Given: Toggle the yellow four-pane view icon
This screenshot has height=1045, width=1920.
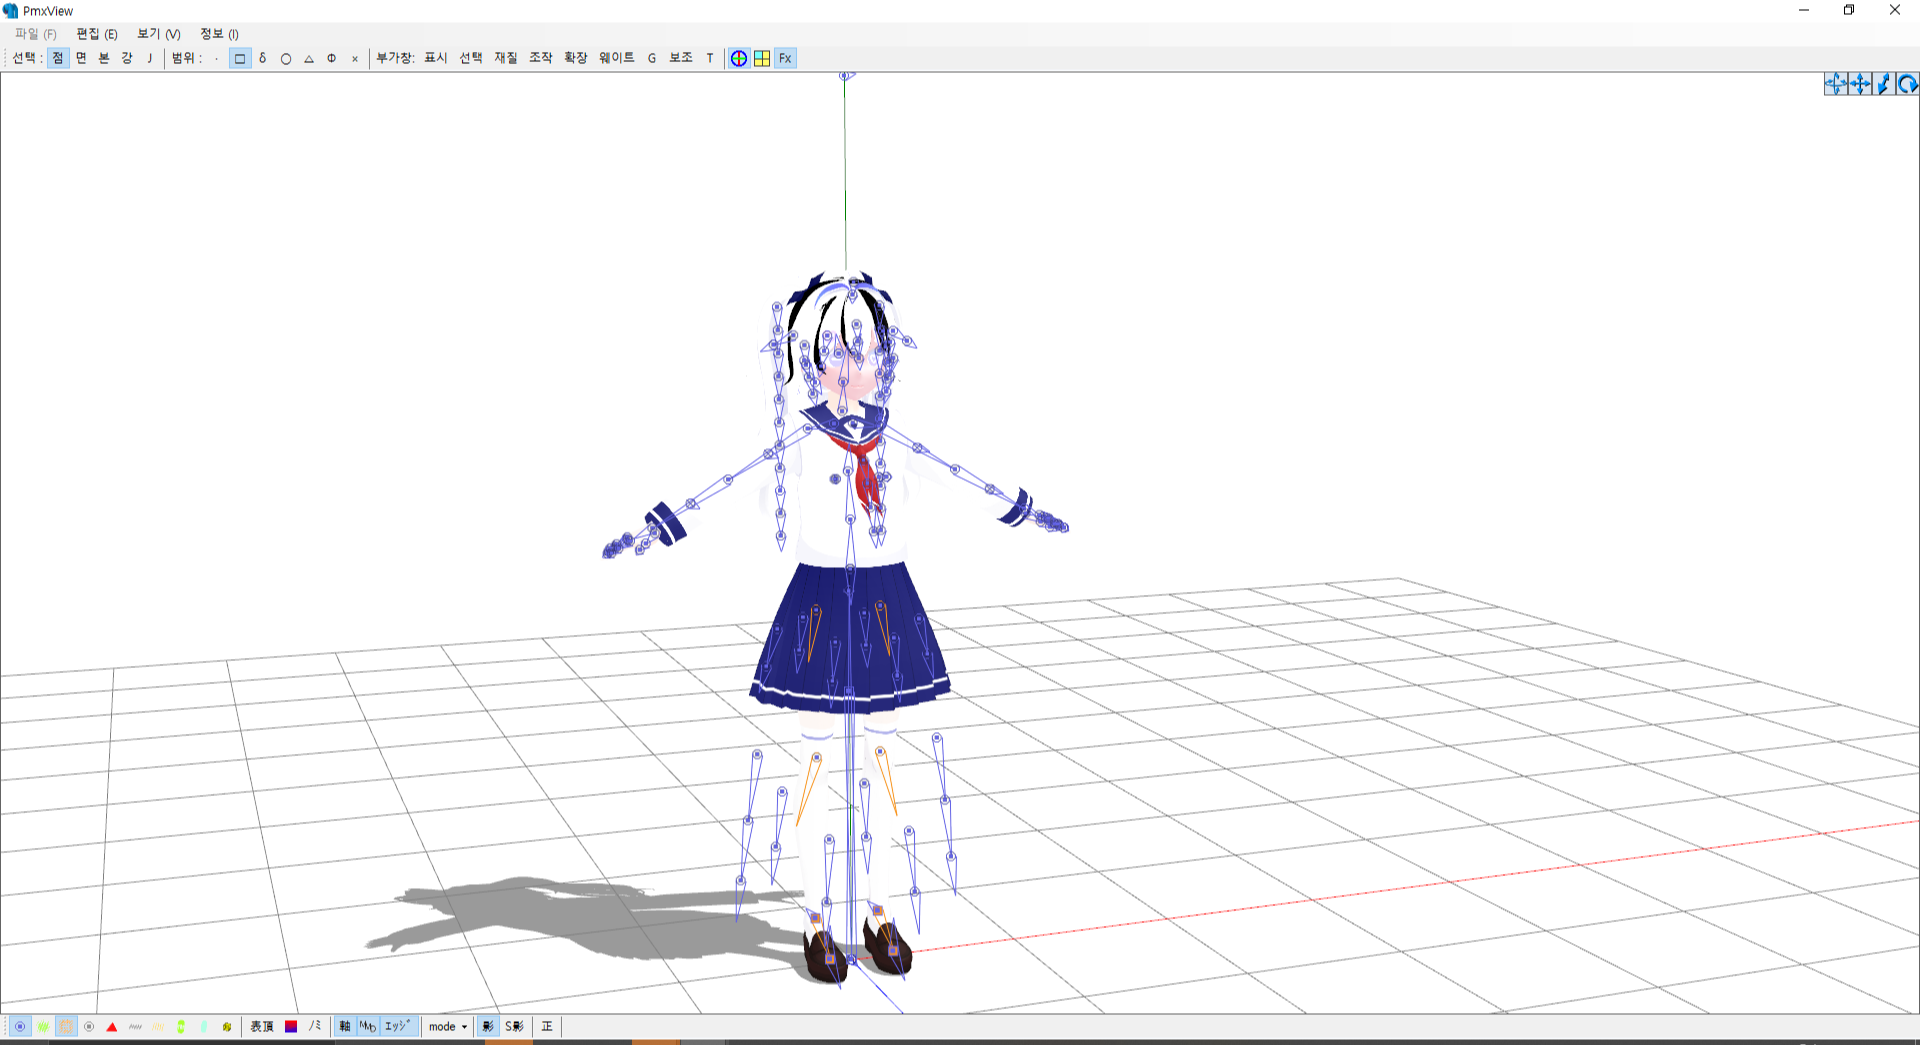Looking at the screenshot, I should [762, 58].
